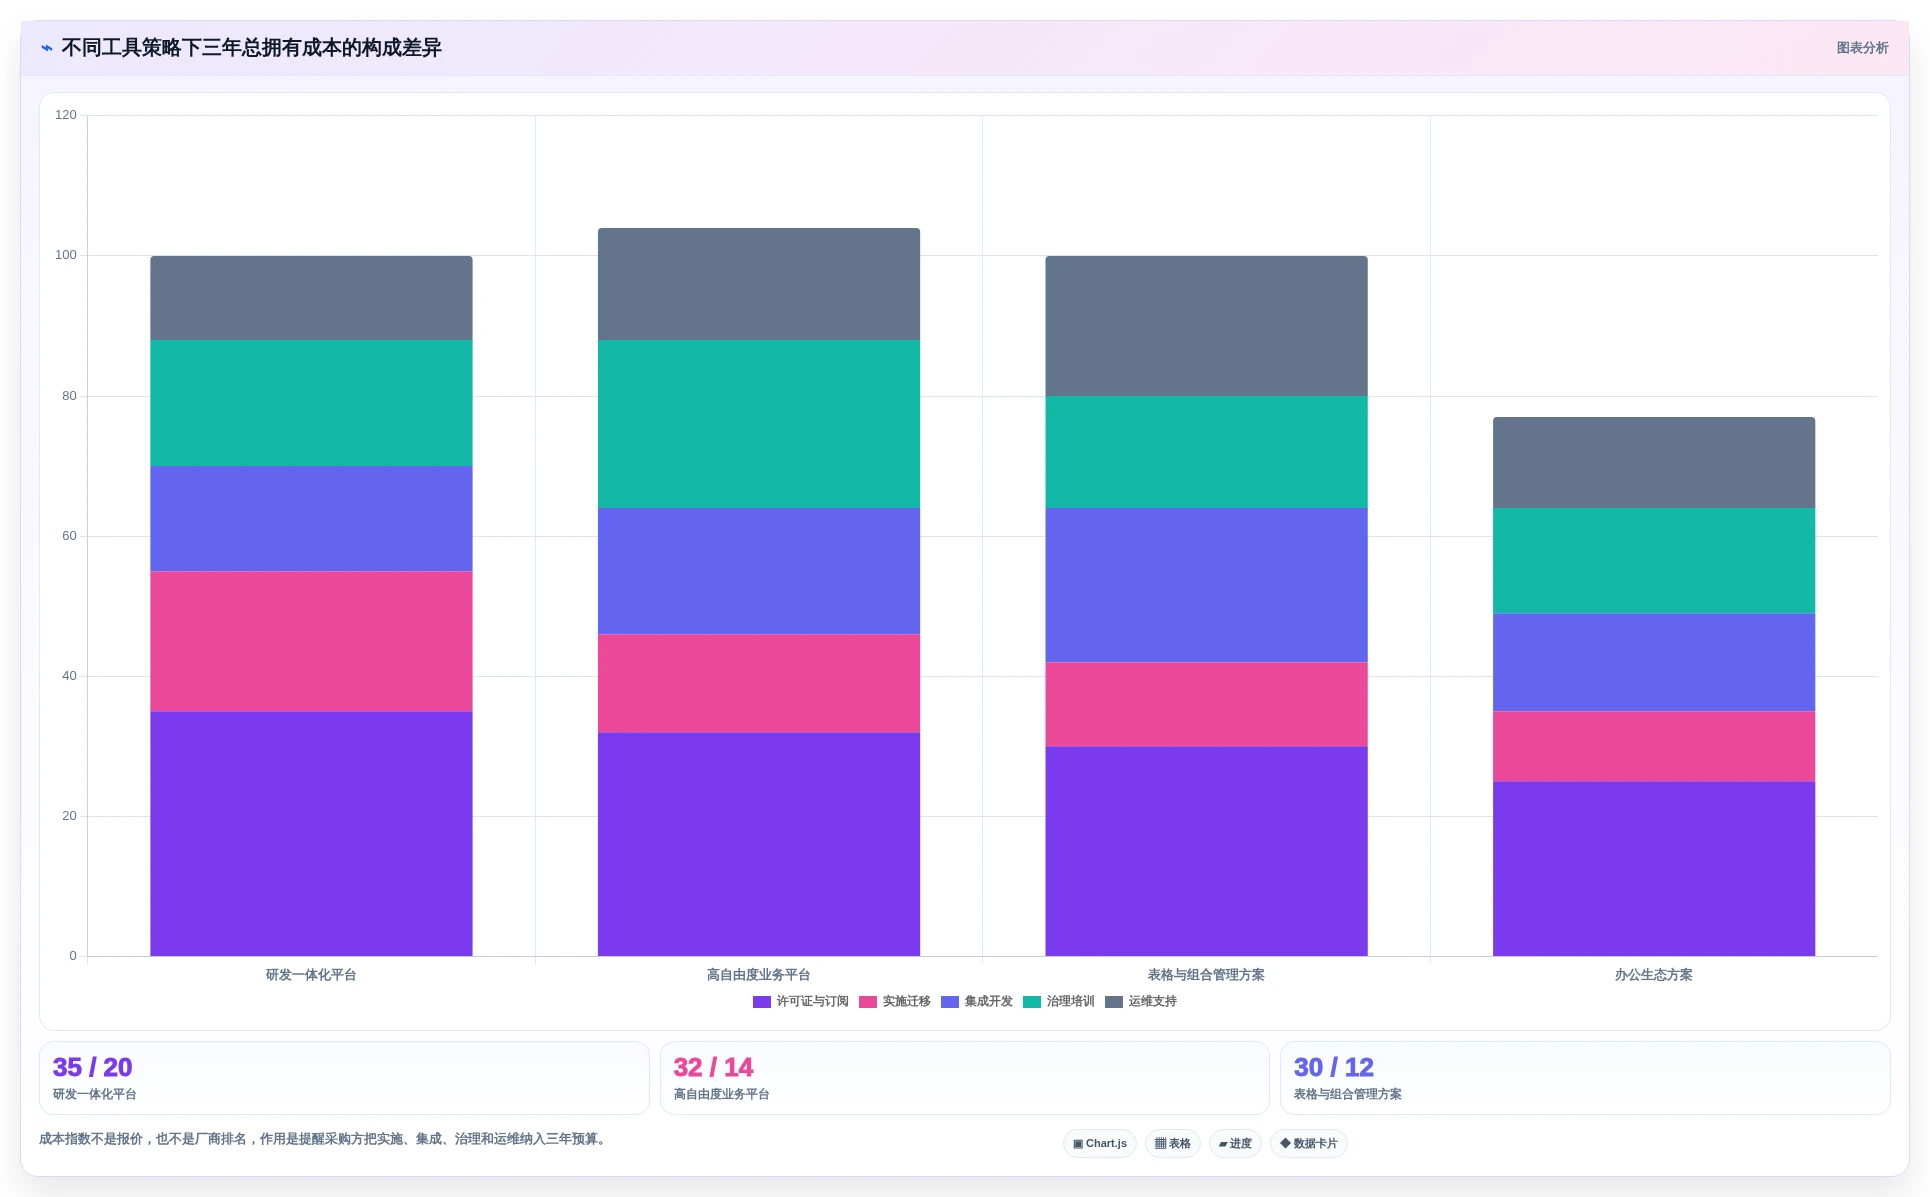This screenshot has height=1197, width=1930.
Task: Click the 数据卡片 tag chip
Action: (x=1309, y=1144)
